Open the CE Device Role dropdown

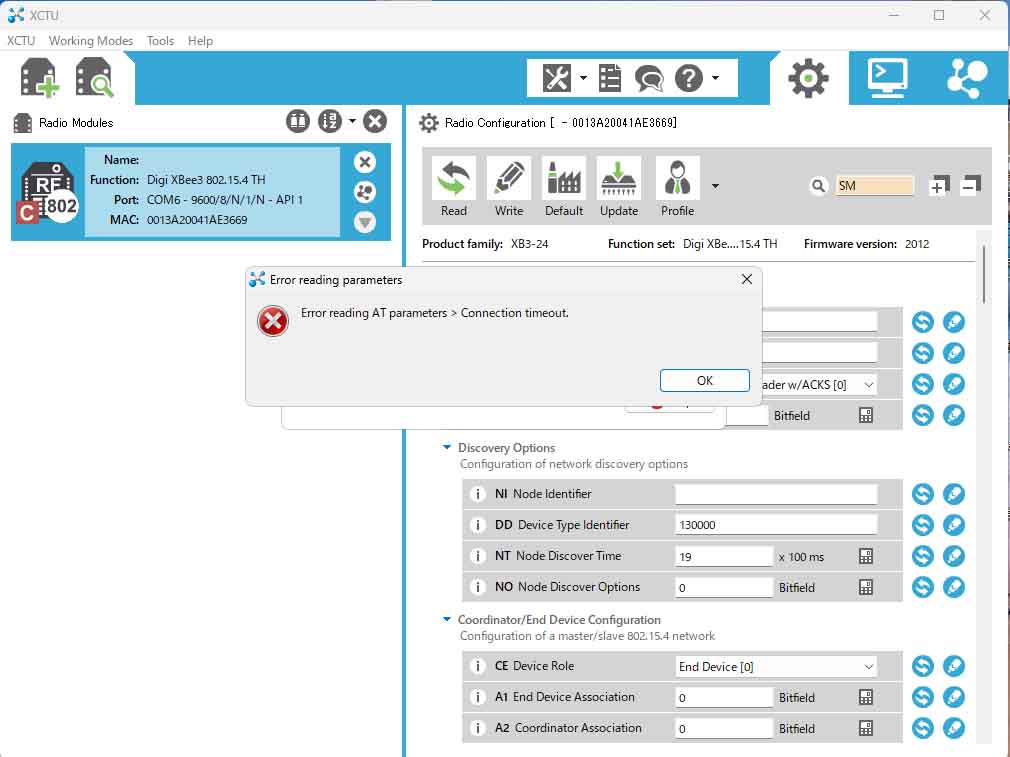[x=776, y=667]
